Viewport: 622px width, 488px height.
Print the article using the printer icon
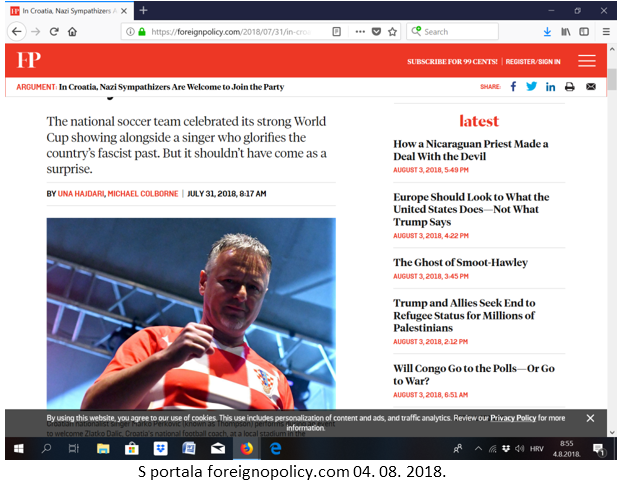coord(570,87)
